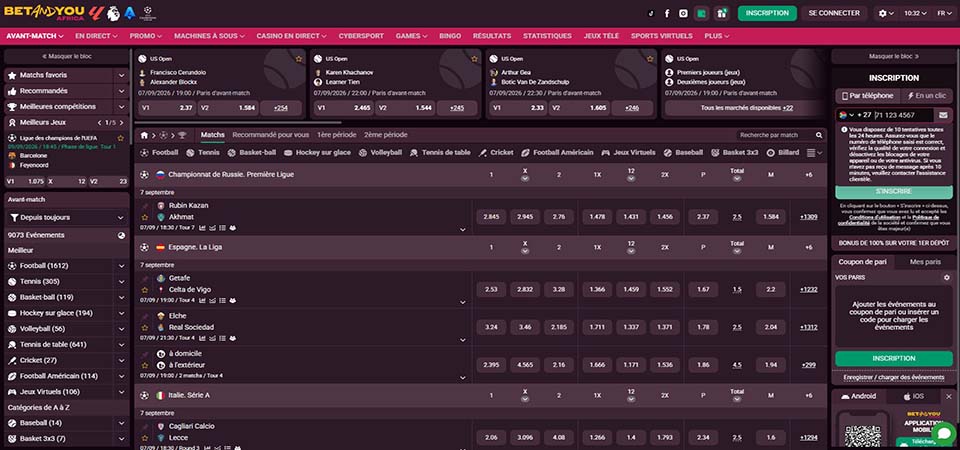
Task: Switch to Mes paris tab
Action: 925,261
